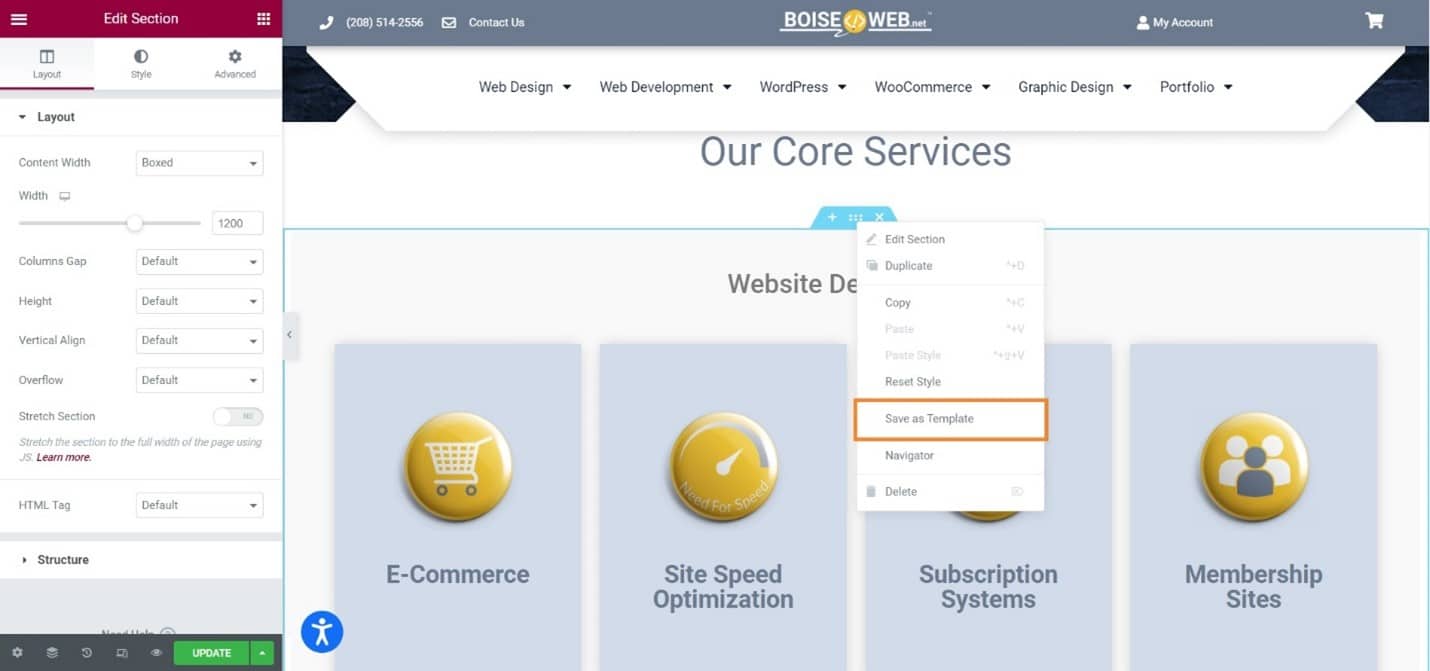Open the History icon in footer

click(x=87, y=653)
